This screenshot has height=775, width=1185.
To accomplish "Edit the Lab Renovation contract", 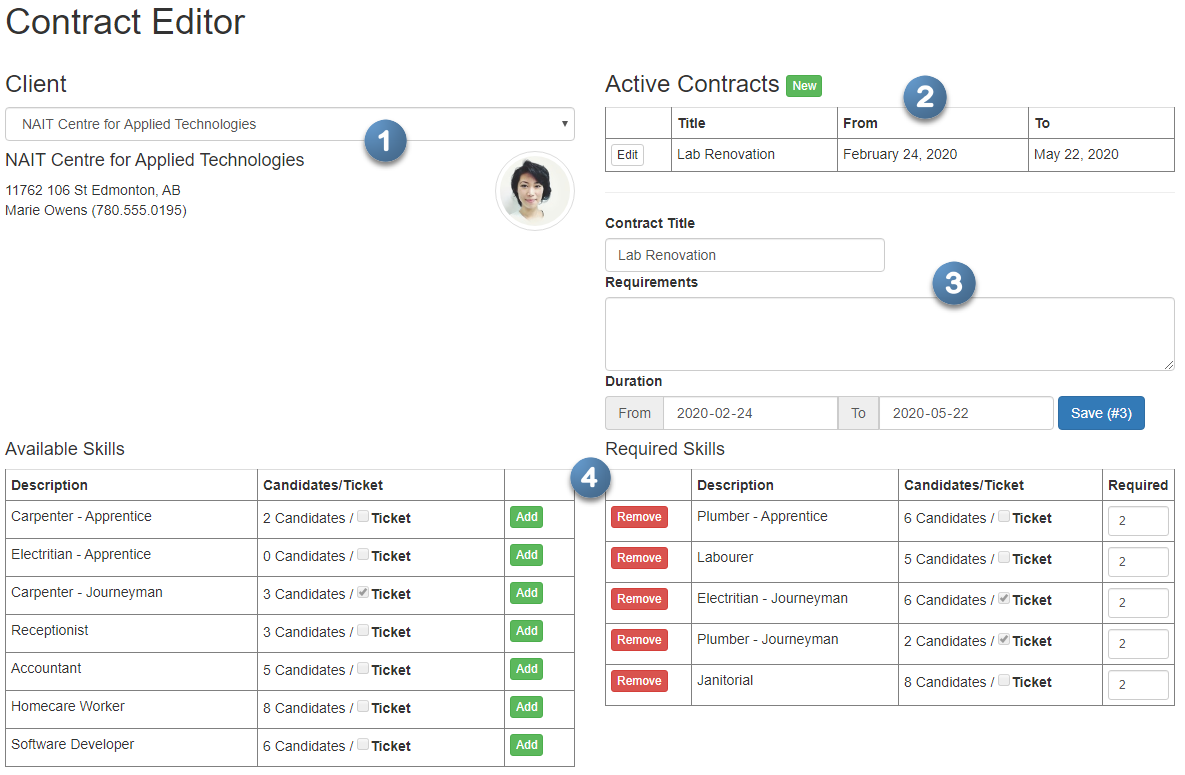I will [x=627, y=155].
